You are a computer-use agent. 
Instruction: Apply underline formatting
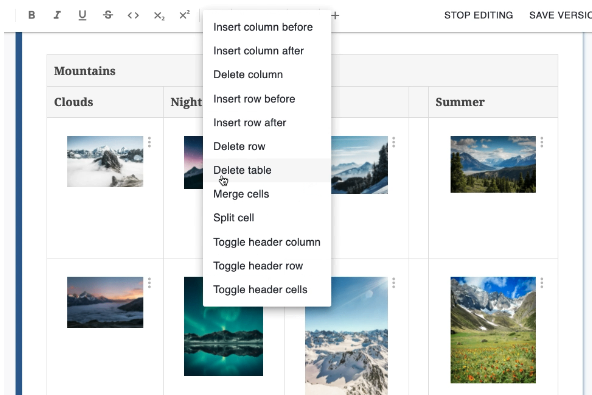pos(82,15)
